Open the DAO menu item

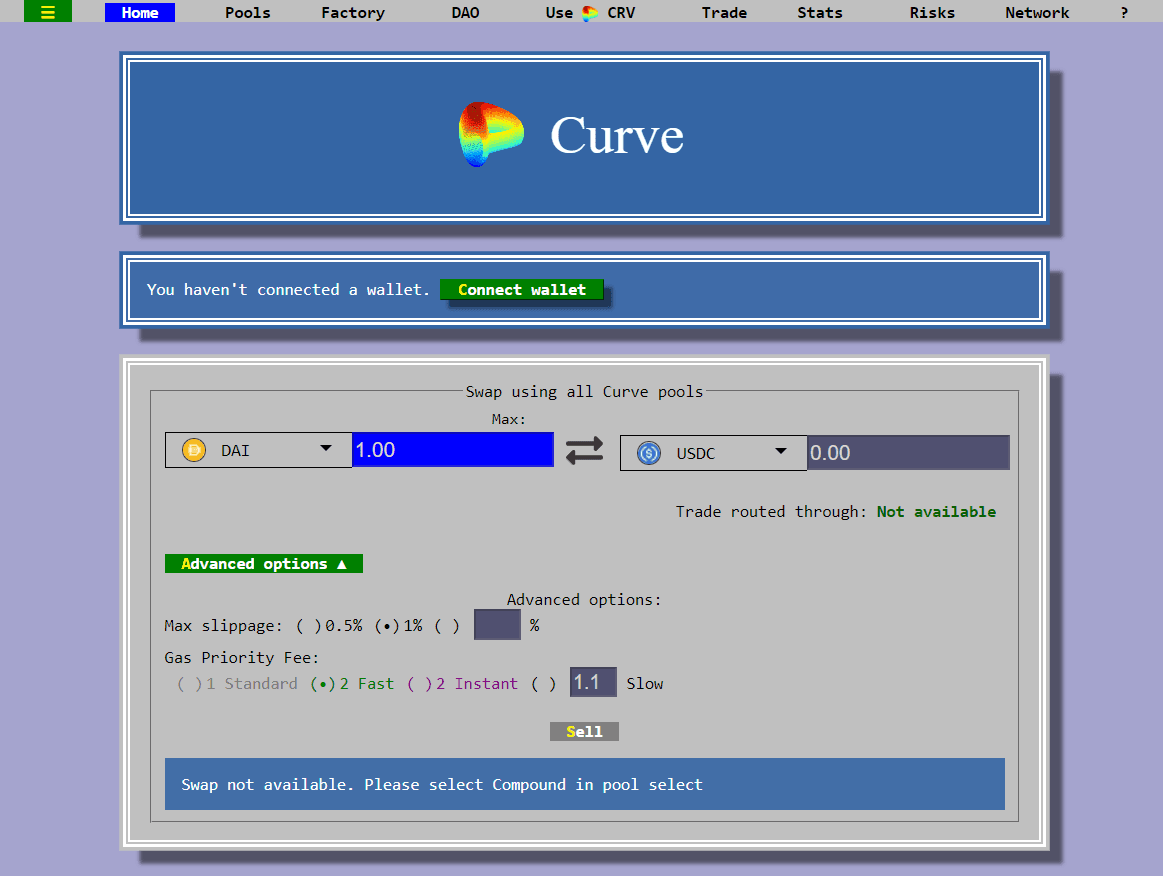tap(465, 12)
